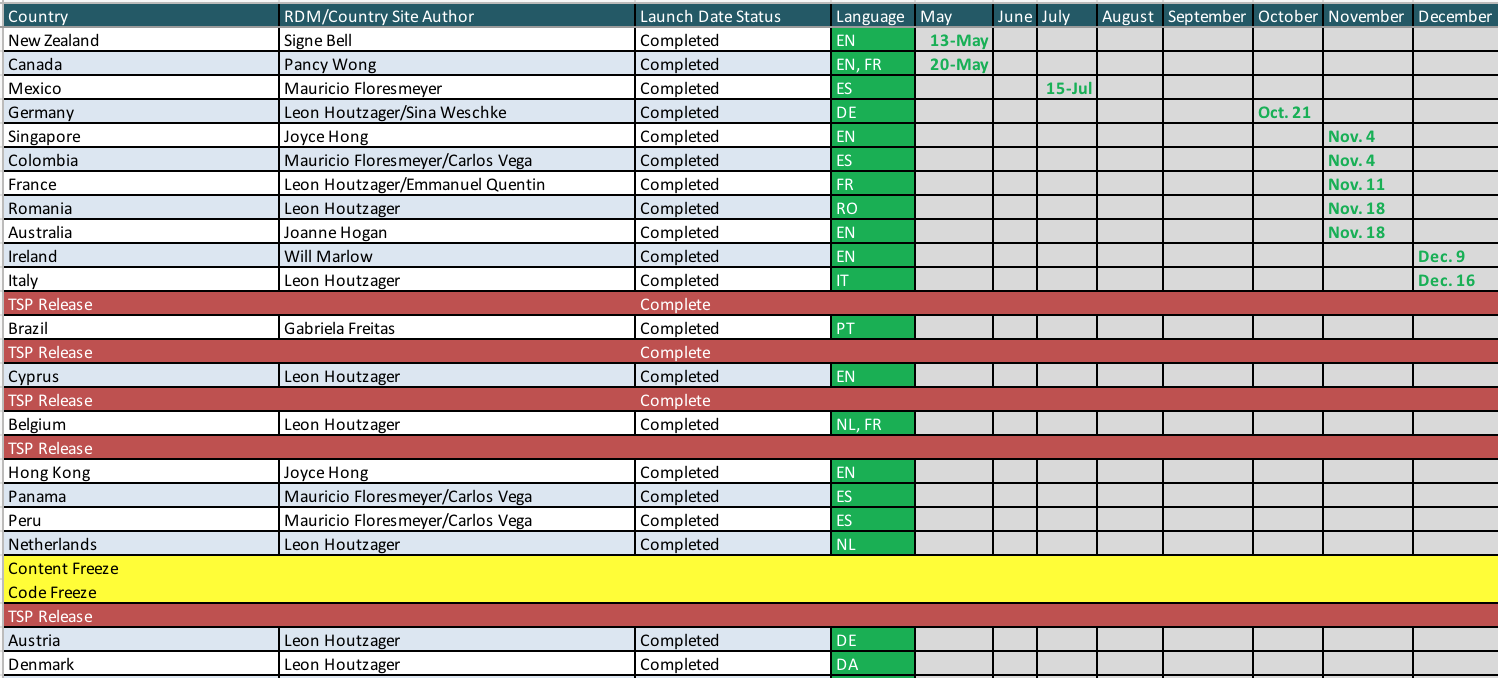Select Pancy Wong in the author column
This screenshot has width=1498, height=678.
point(320,64)
